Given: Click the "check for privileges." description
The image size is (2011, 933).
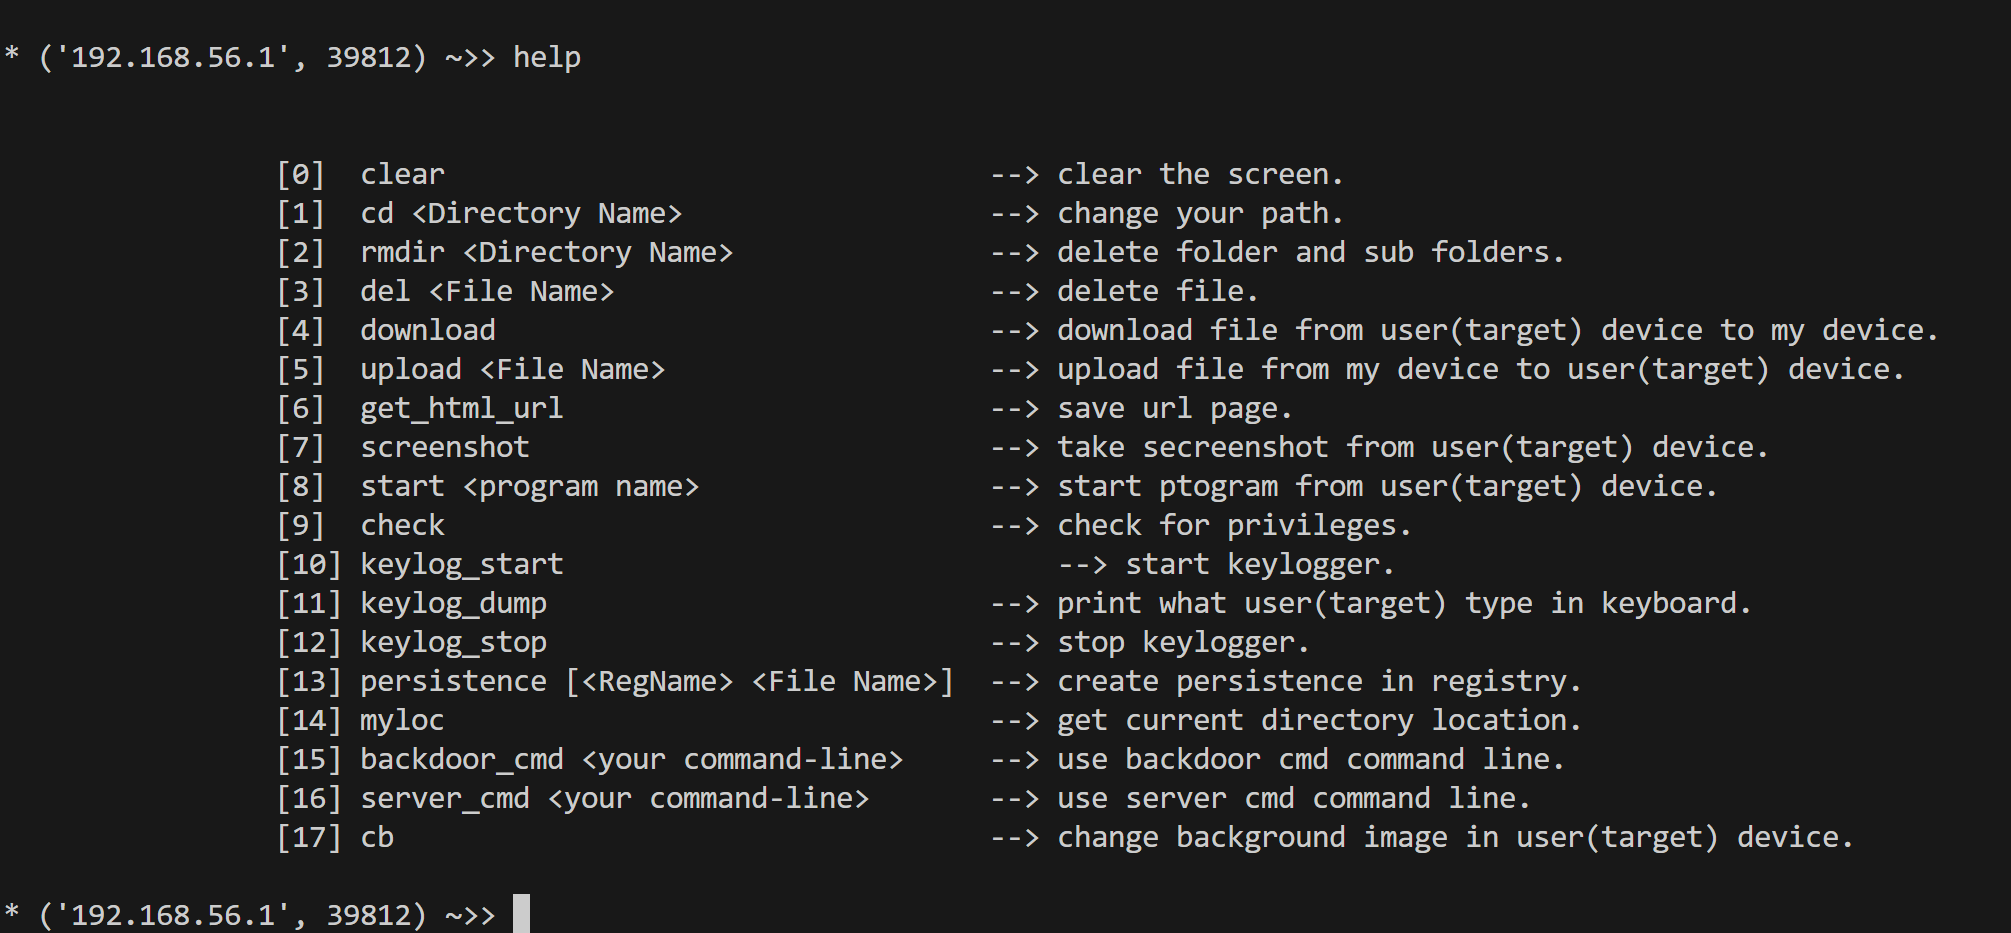Looking at the screenshot, I should point(1234,525).
